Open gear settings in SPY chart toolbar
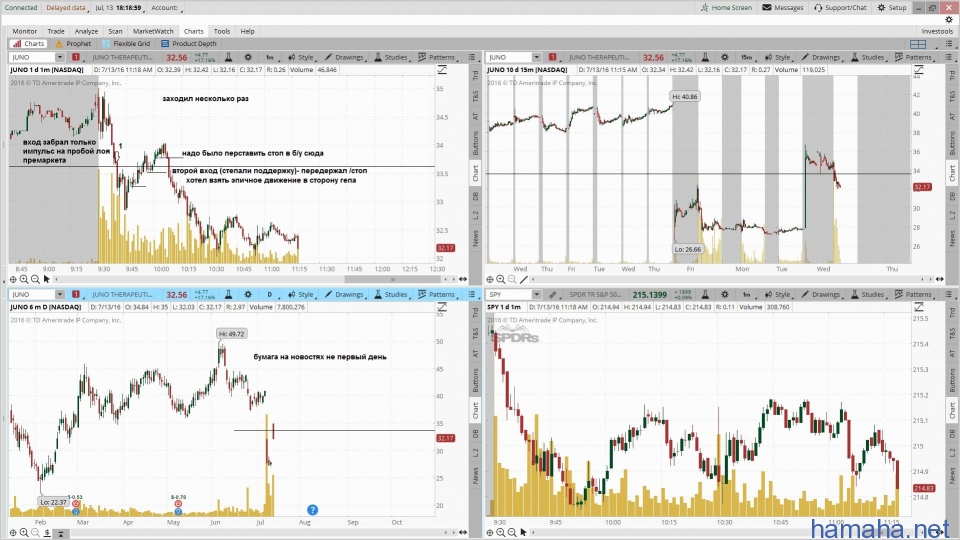The height and width of the screenshot is (540, 960). [725, 294]
